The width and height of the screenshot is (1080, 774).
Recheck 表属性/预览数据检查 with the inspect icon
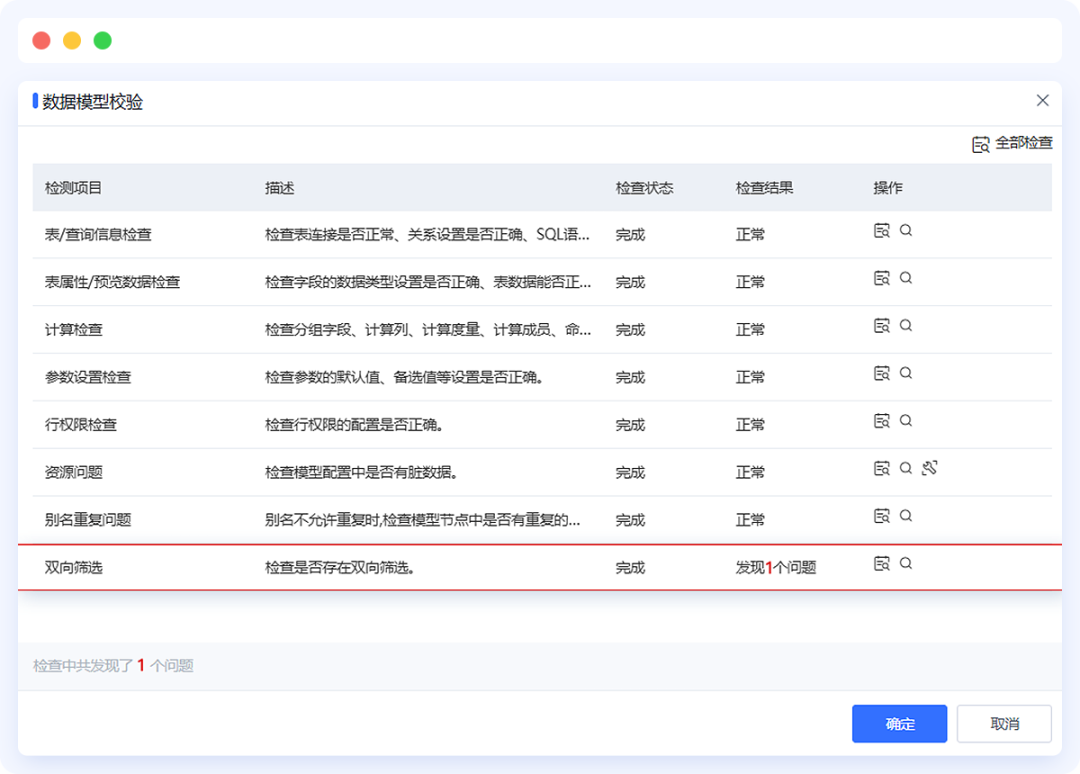(x=882, y=278)
